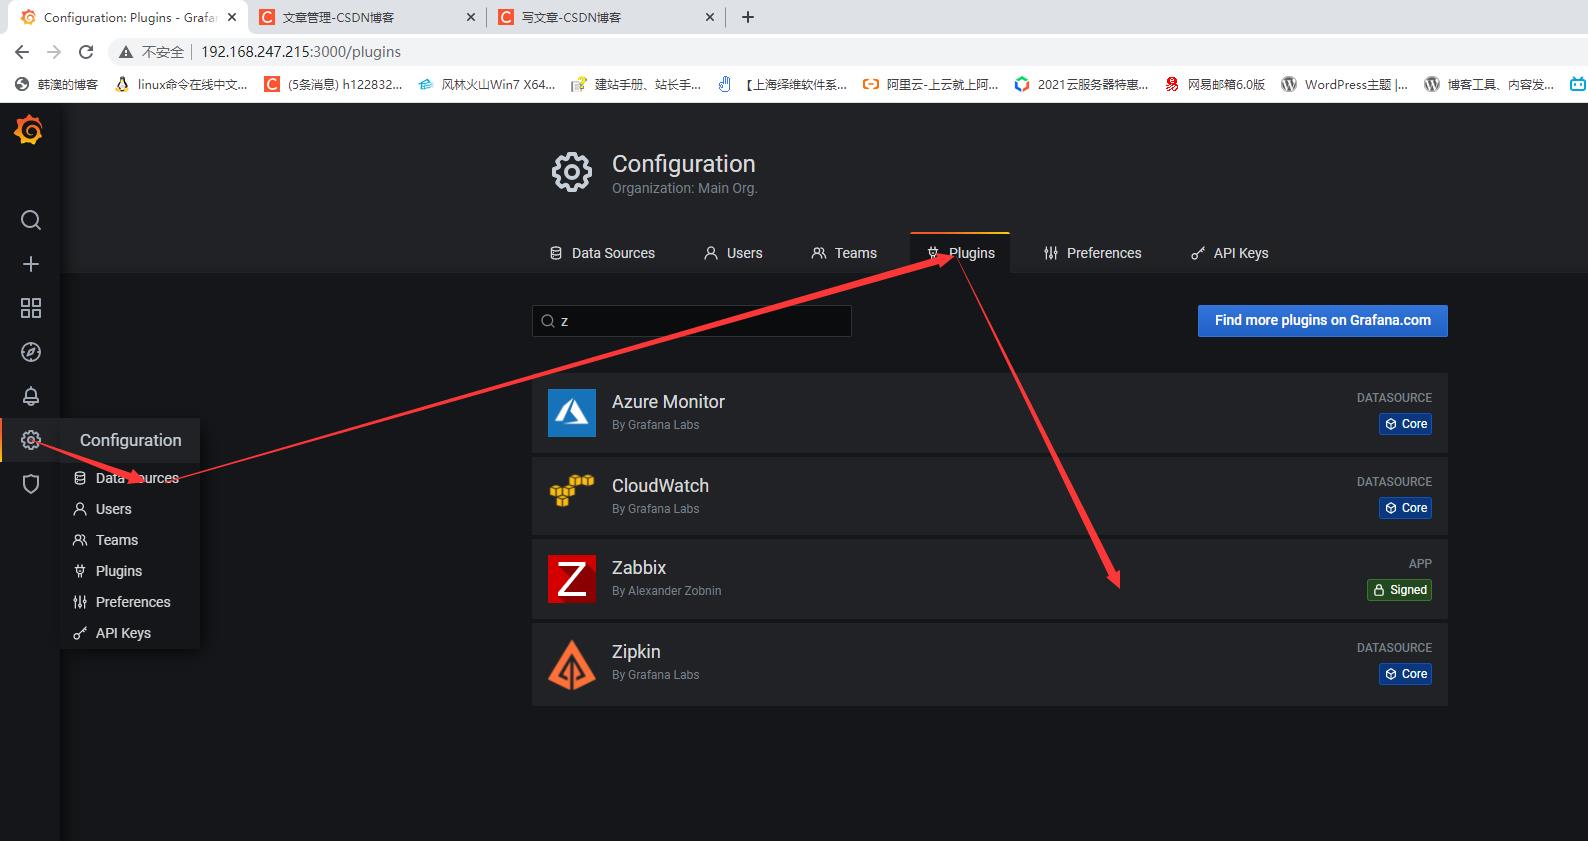Click the Signed badge on Zabbix
The height and width of the screenshot is (841, 1588).
pyautogui.click(x=1399, y=590)
